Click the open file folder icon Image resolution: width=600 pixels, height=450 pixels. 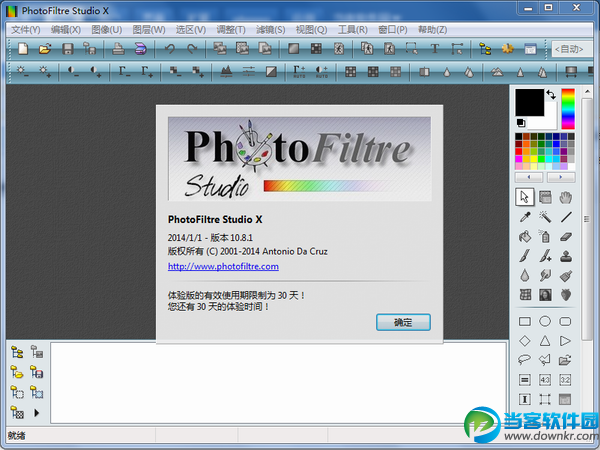43,48
